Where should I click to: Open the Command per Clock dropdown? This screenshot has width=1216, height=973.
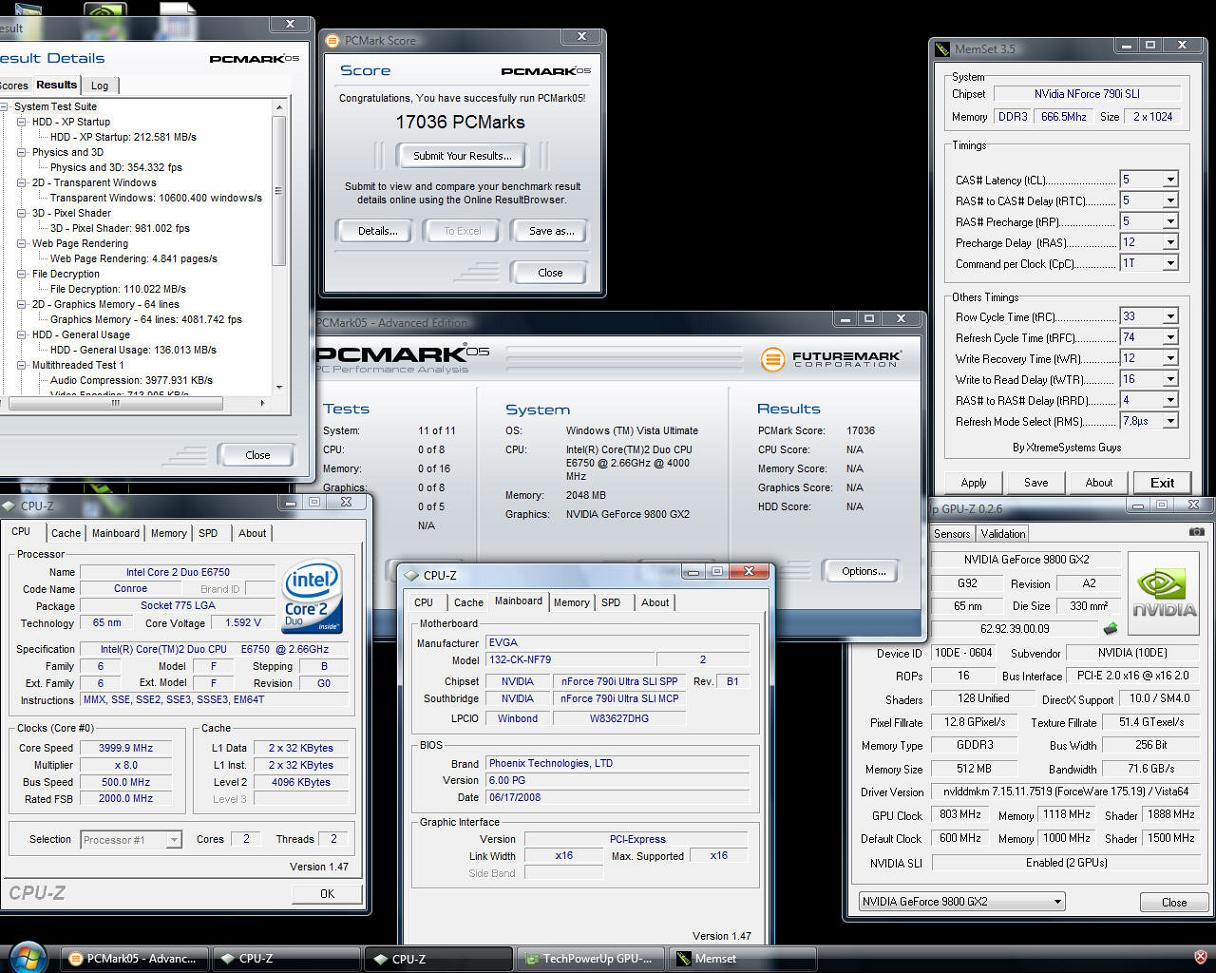[1170, 263]
